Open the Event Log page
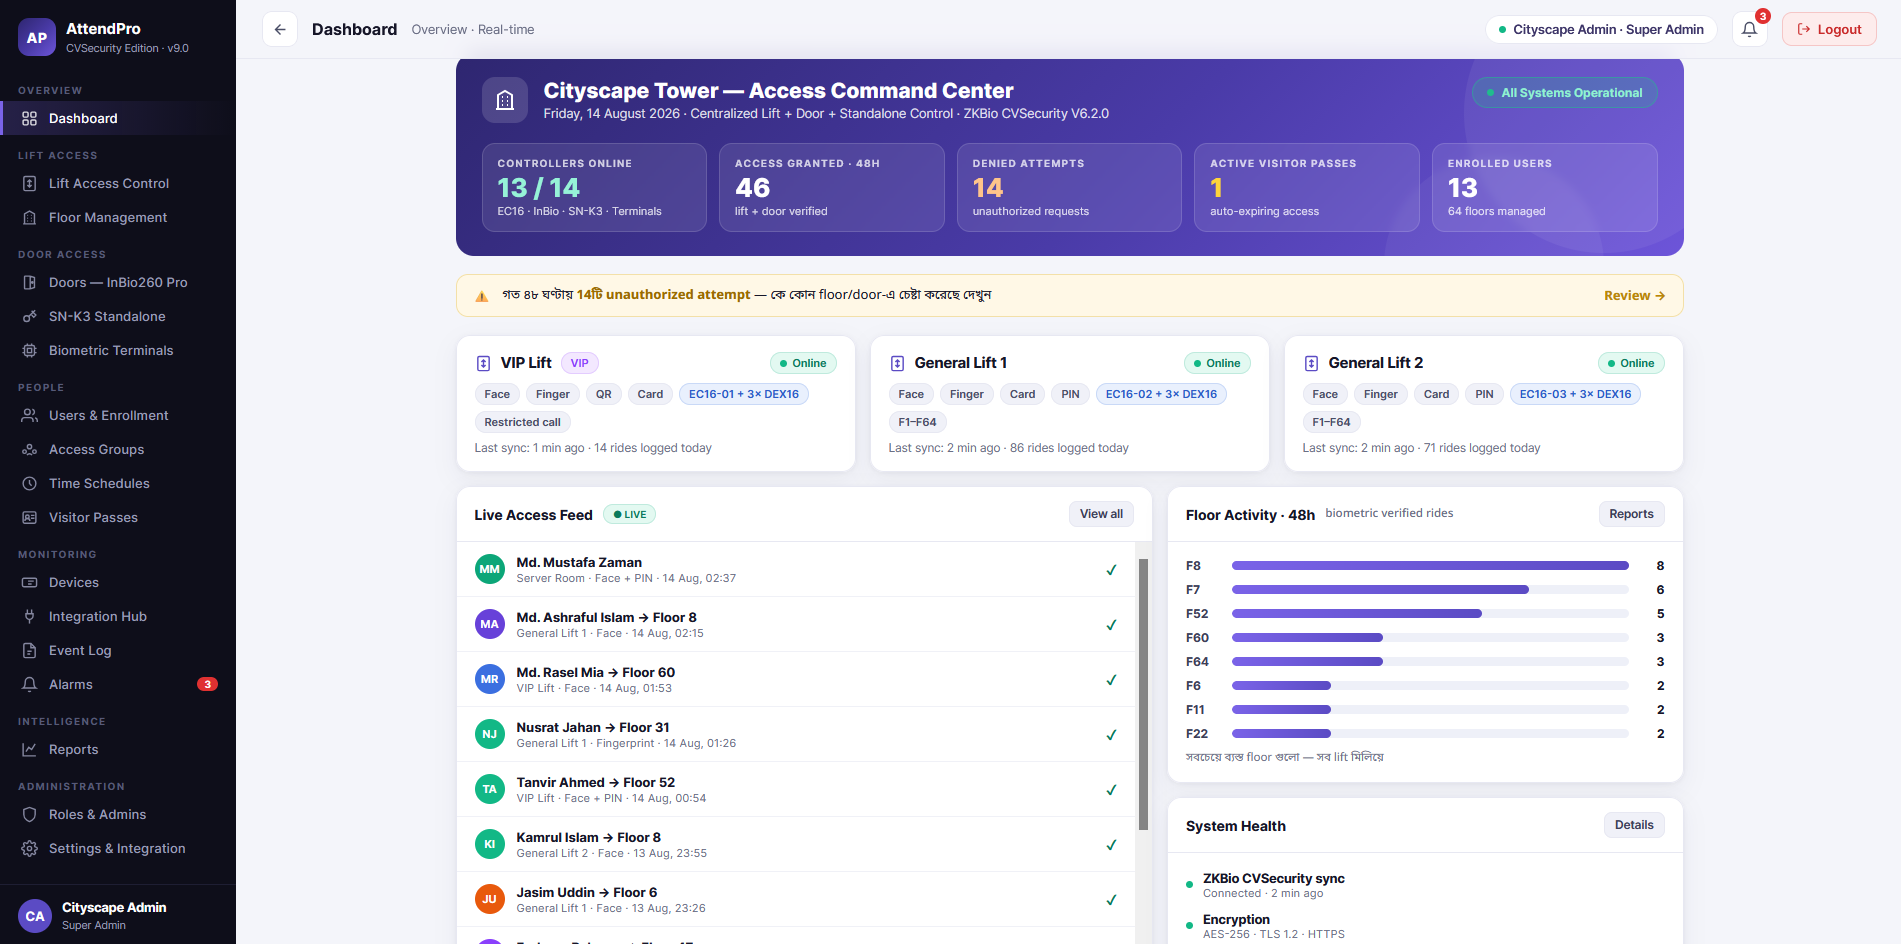 (118, 650)
